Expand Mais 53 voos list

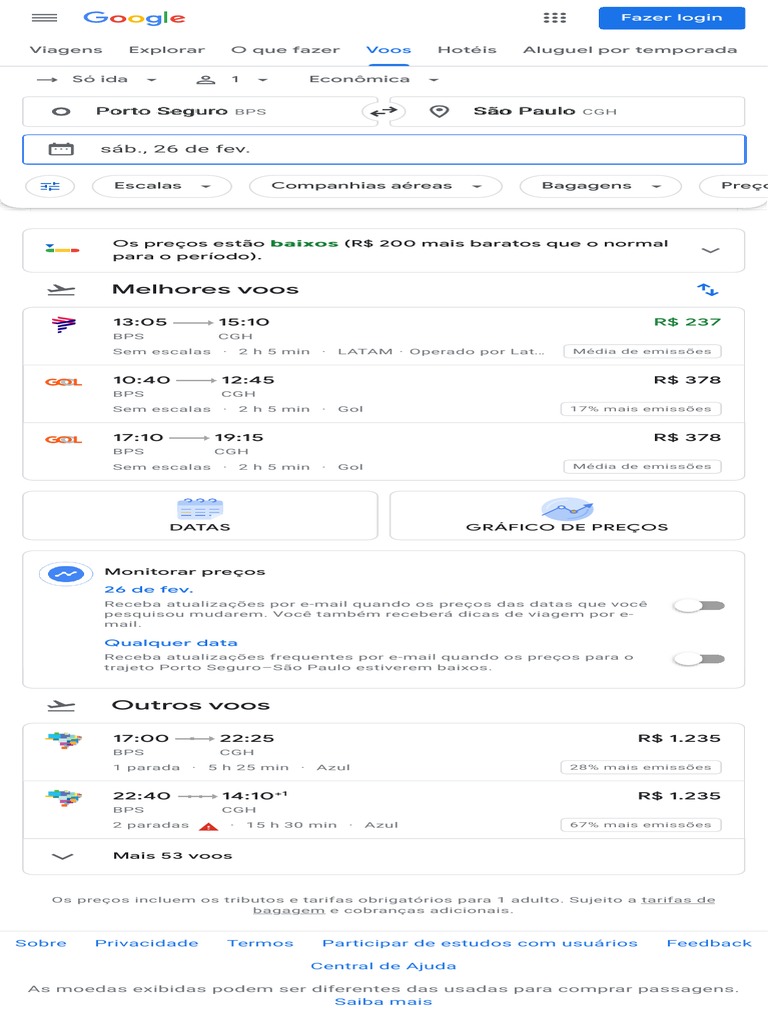172,856
